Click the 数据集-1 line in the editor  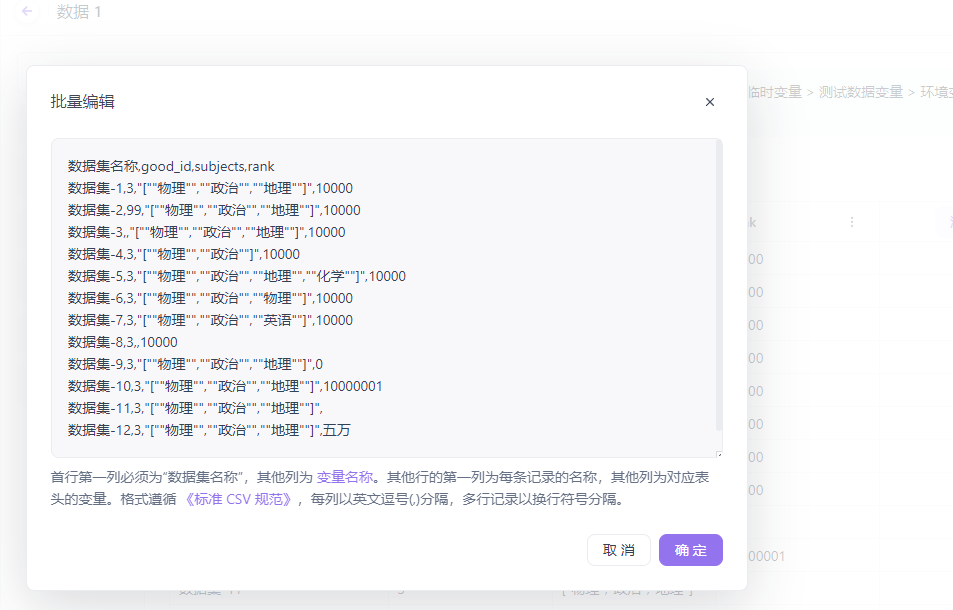click(210, 188)
